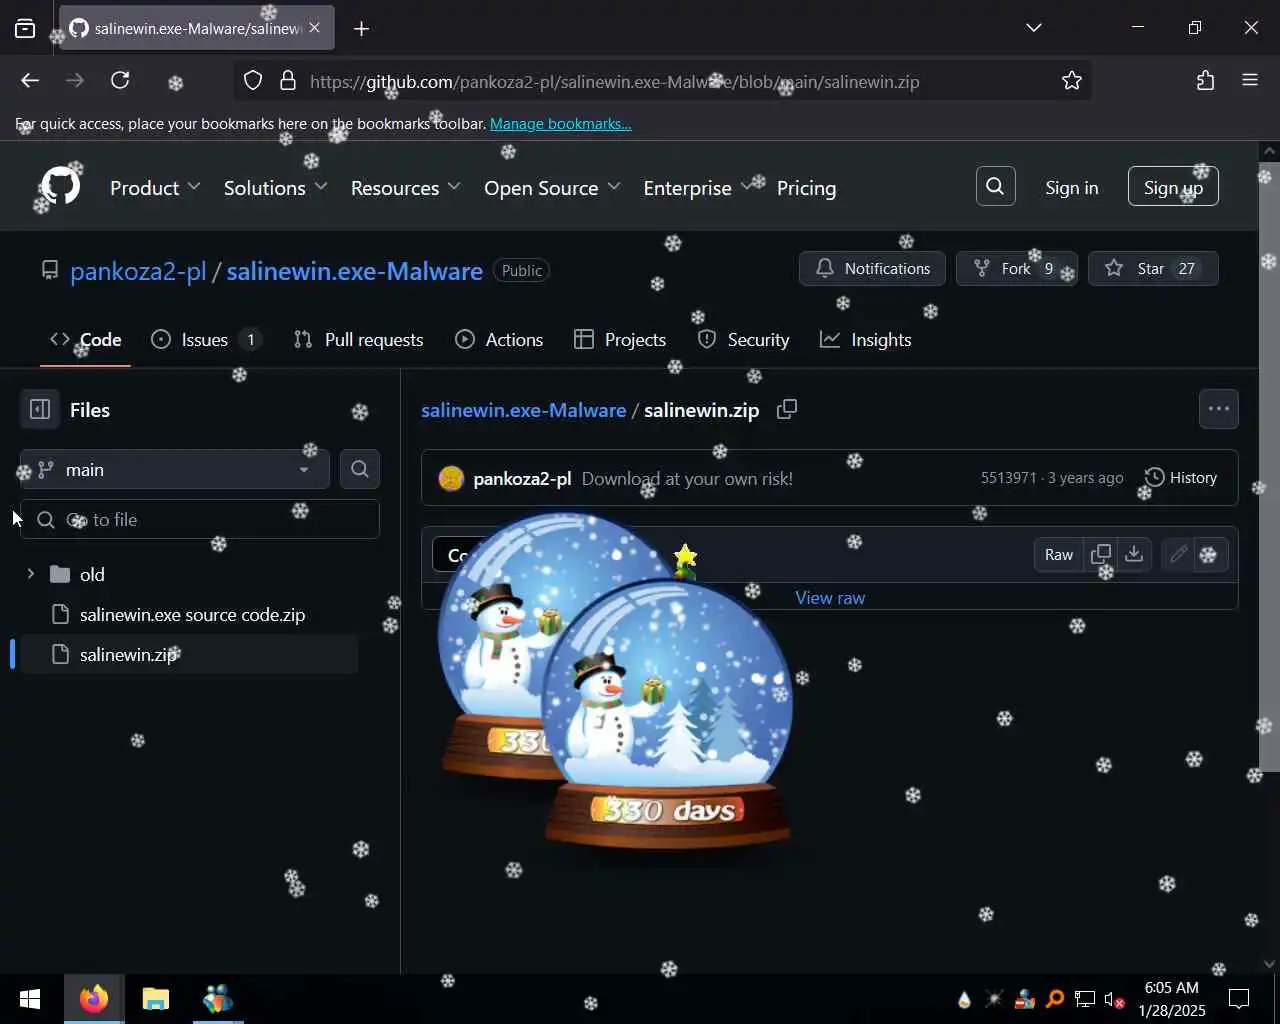
Task: Click the network tray icon
Action: coord(1085,999)
